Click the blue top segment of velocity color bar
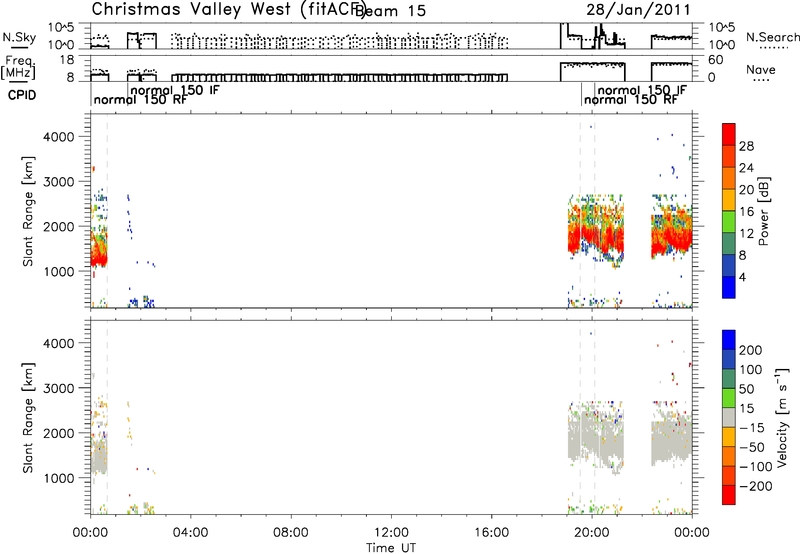Viewport: 800px width, 554px height. tap(729, 340)
